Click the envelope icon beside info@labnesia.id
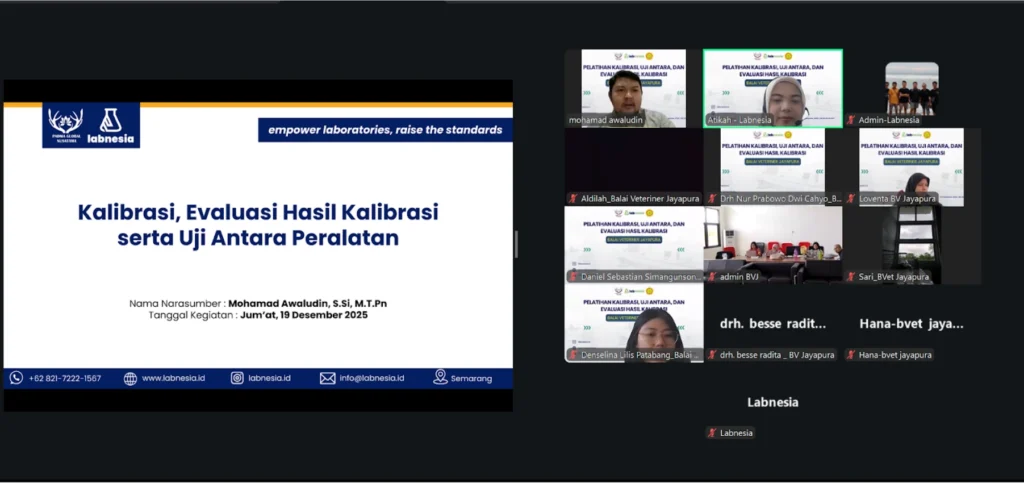 (327, 378)
